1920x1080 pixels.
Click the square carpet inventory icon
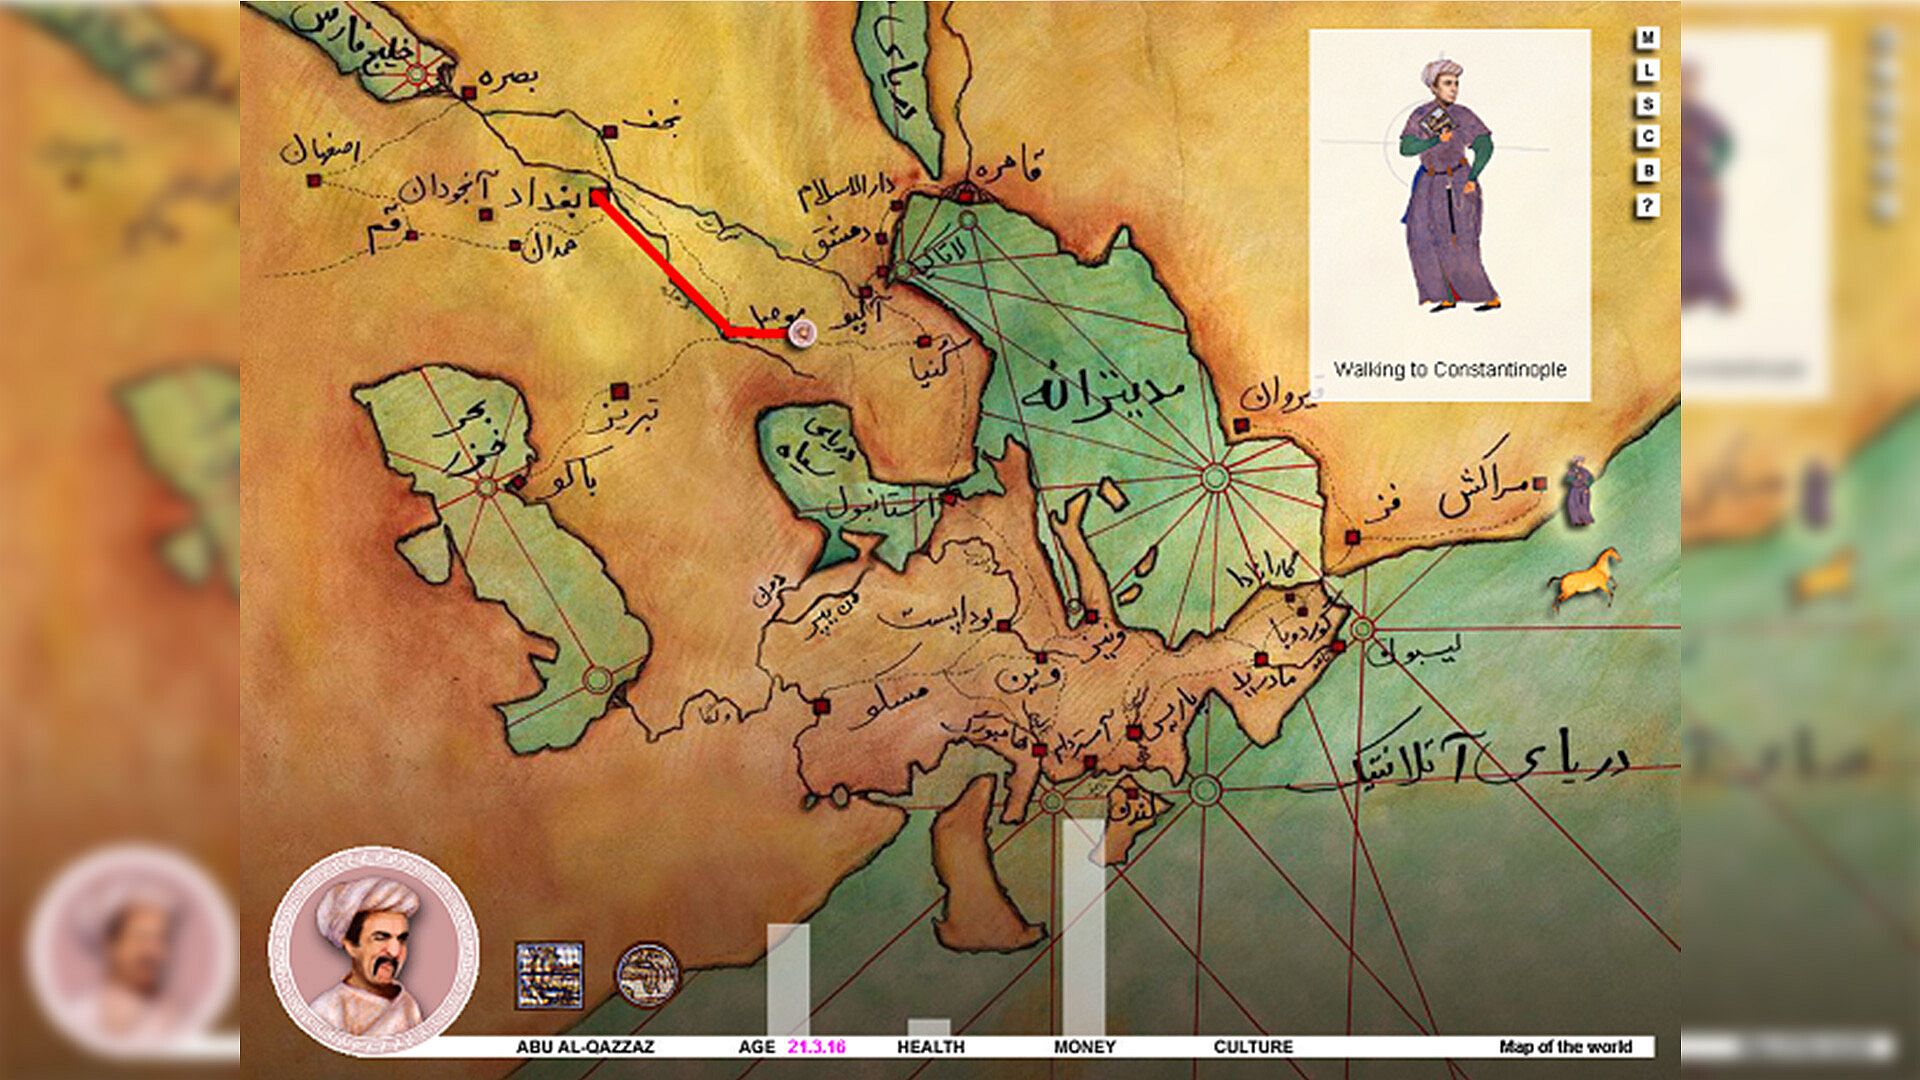click(x=549, y=975)
